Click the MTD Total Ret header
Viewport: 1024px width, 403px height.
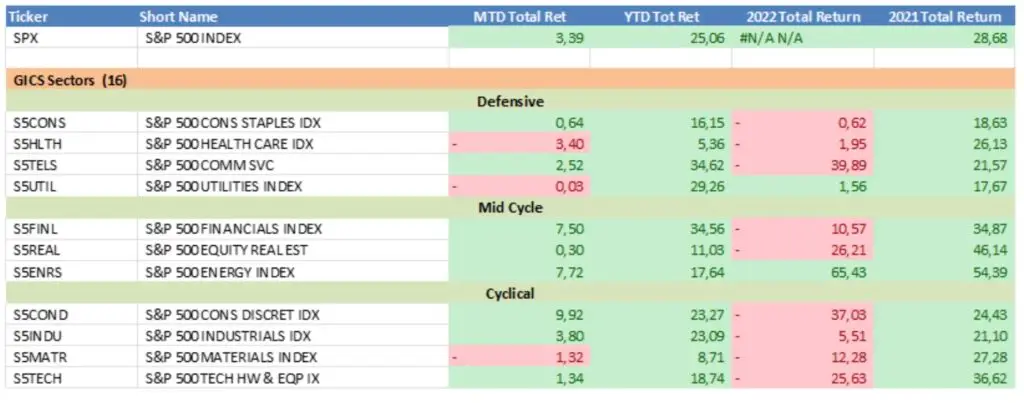[519, 17]
